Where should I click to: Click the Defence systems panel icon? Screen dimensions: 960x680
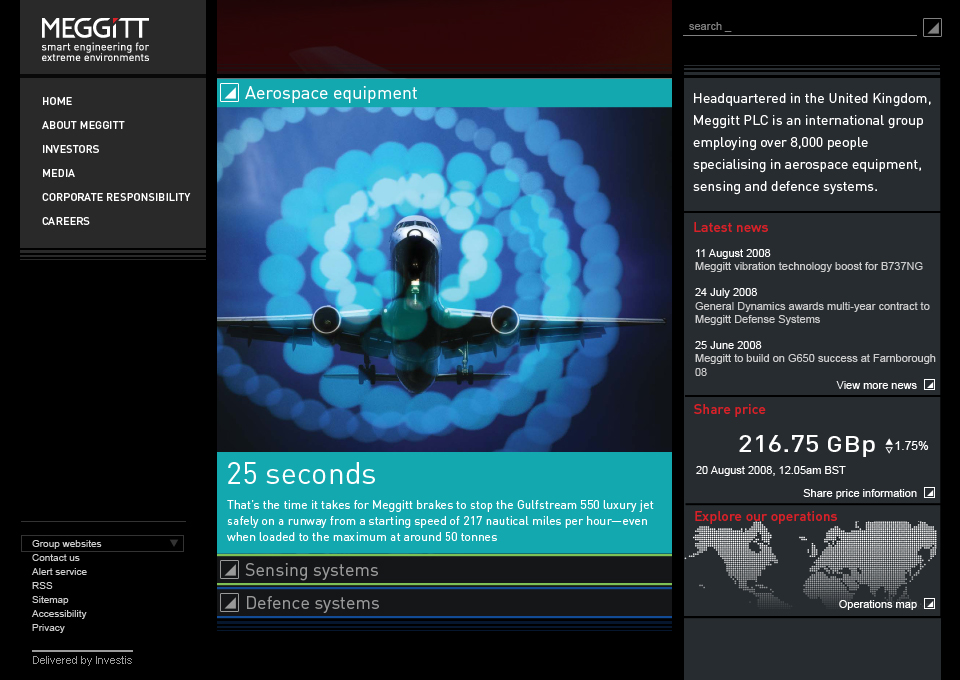229,603
